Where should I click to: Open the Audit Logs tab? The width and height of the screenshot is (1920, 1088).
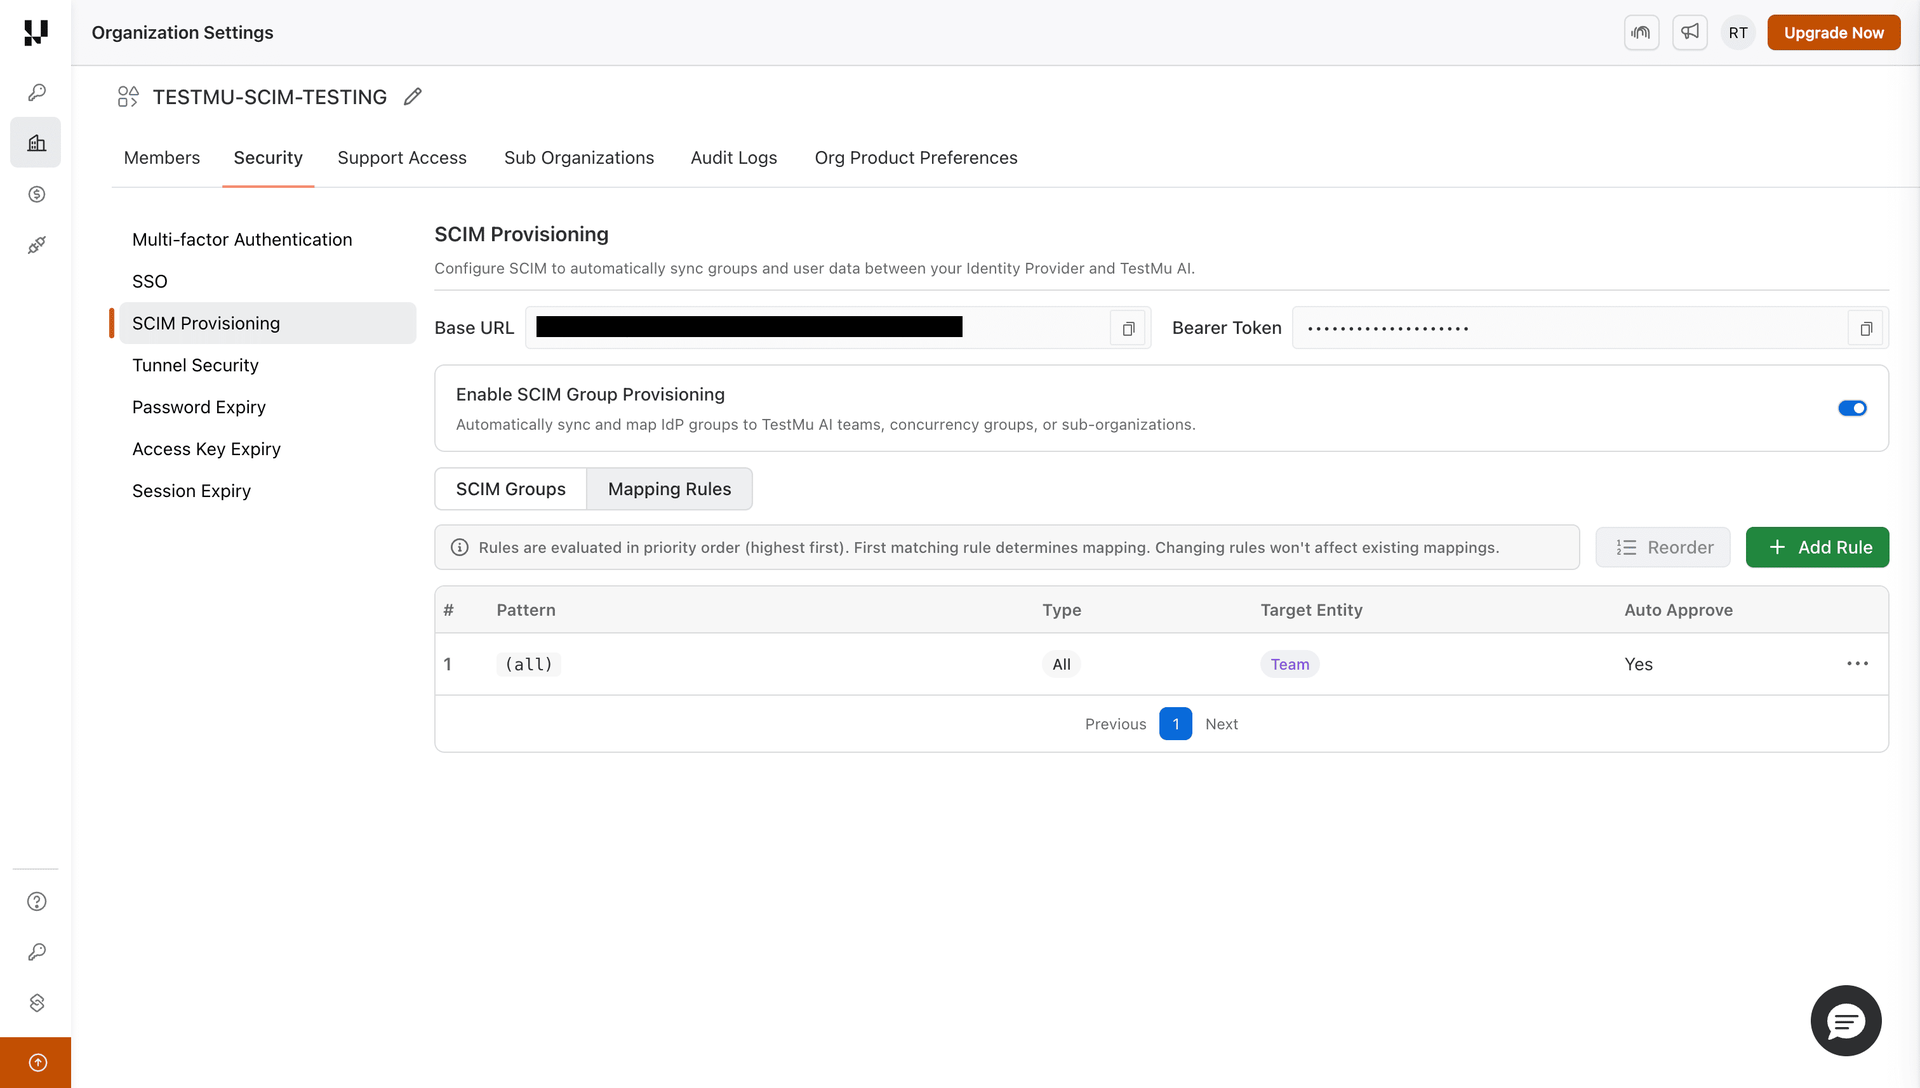click(733, 158)
